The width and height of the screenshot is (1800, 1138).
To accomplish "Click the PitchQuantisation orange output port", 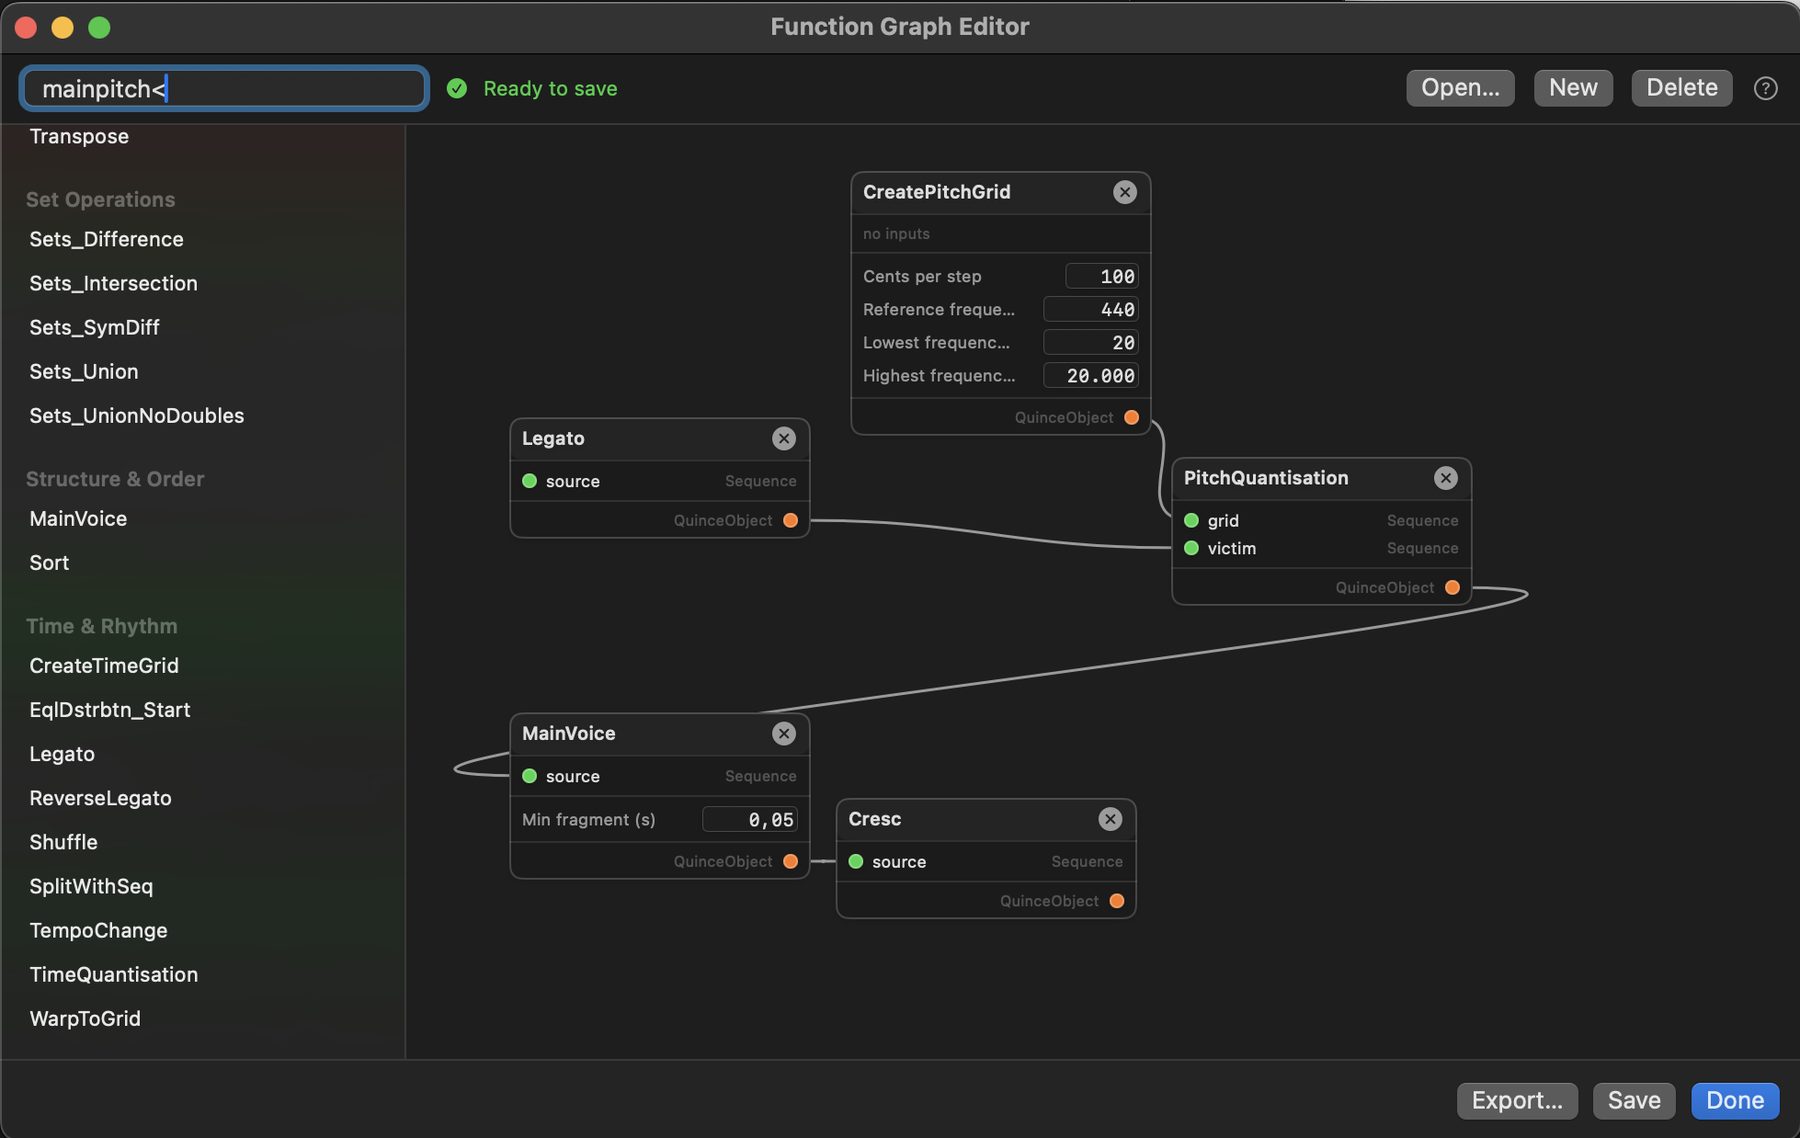I will click(x=1452, y=587).
